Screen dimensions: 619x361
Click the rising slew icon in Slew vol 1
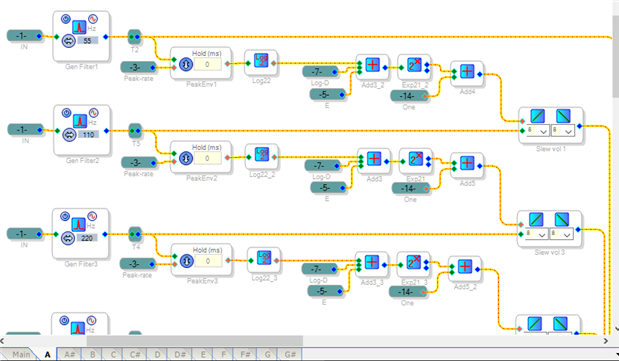coord(537,116)
